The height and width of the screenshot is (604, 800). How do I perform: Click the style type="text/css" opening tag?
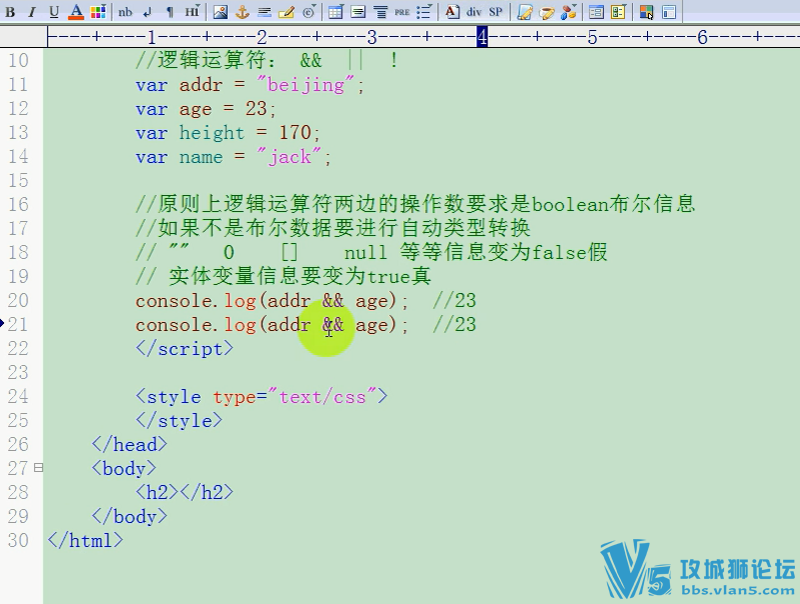[261, 396]
